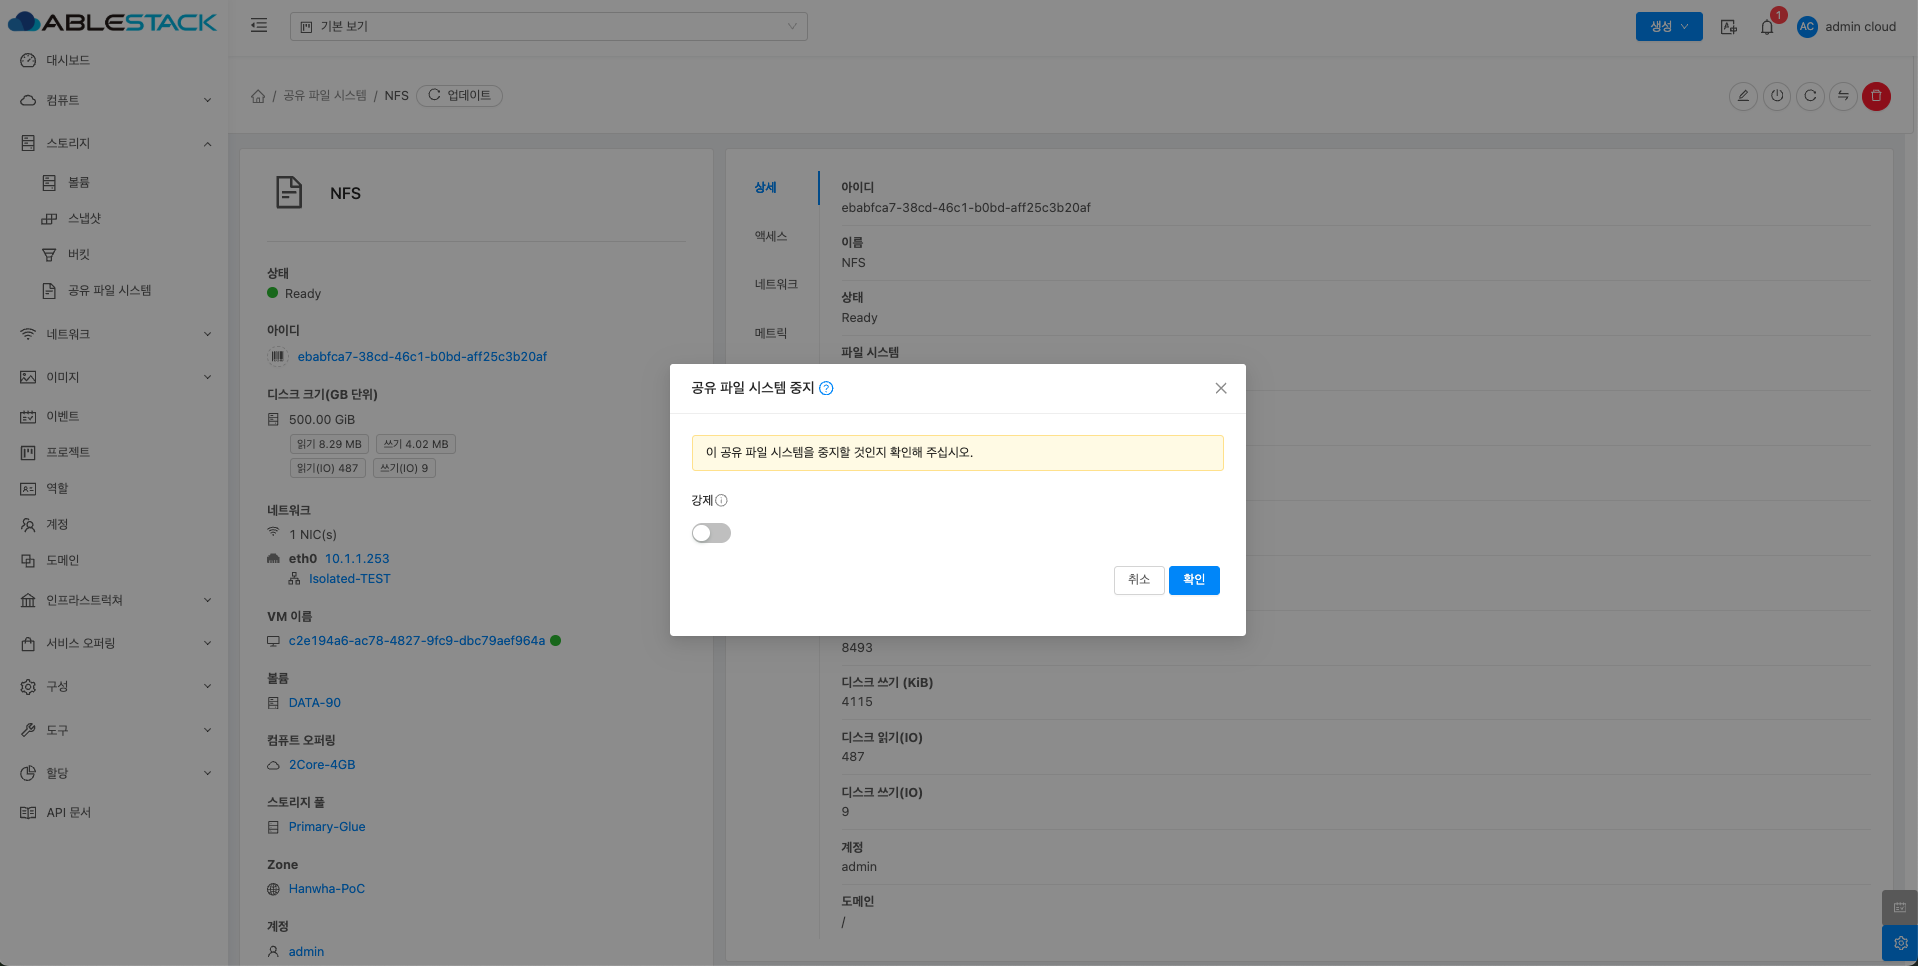Expand the 컴퓨트 sidebar menu
This screenshot has height=966, width=1918.
(x=115, y=100)
